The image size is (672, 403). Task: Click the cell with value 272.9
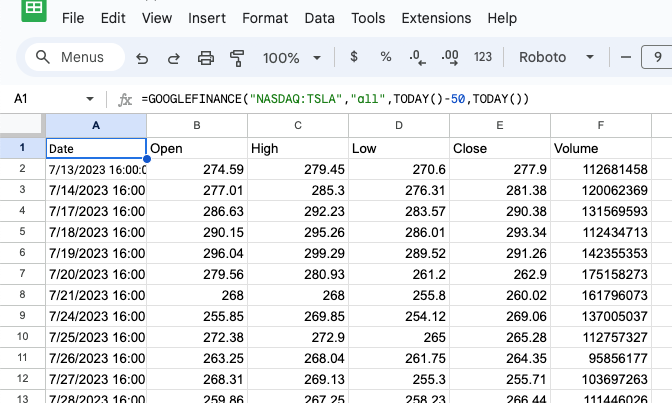click(x=298, y=337)
